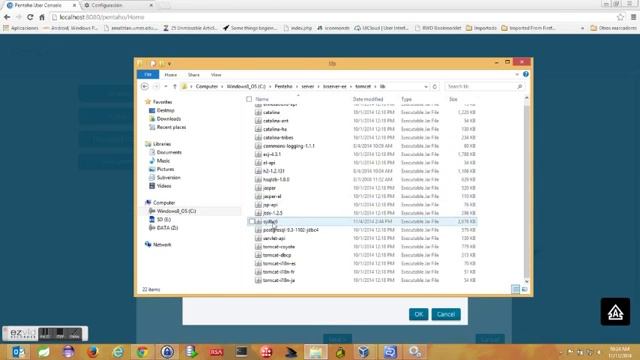Bookmark this page with the star icon
The width and height of the screenshot is (640, 360).
pyautogui.click(x=620, y=17)
